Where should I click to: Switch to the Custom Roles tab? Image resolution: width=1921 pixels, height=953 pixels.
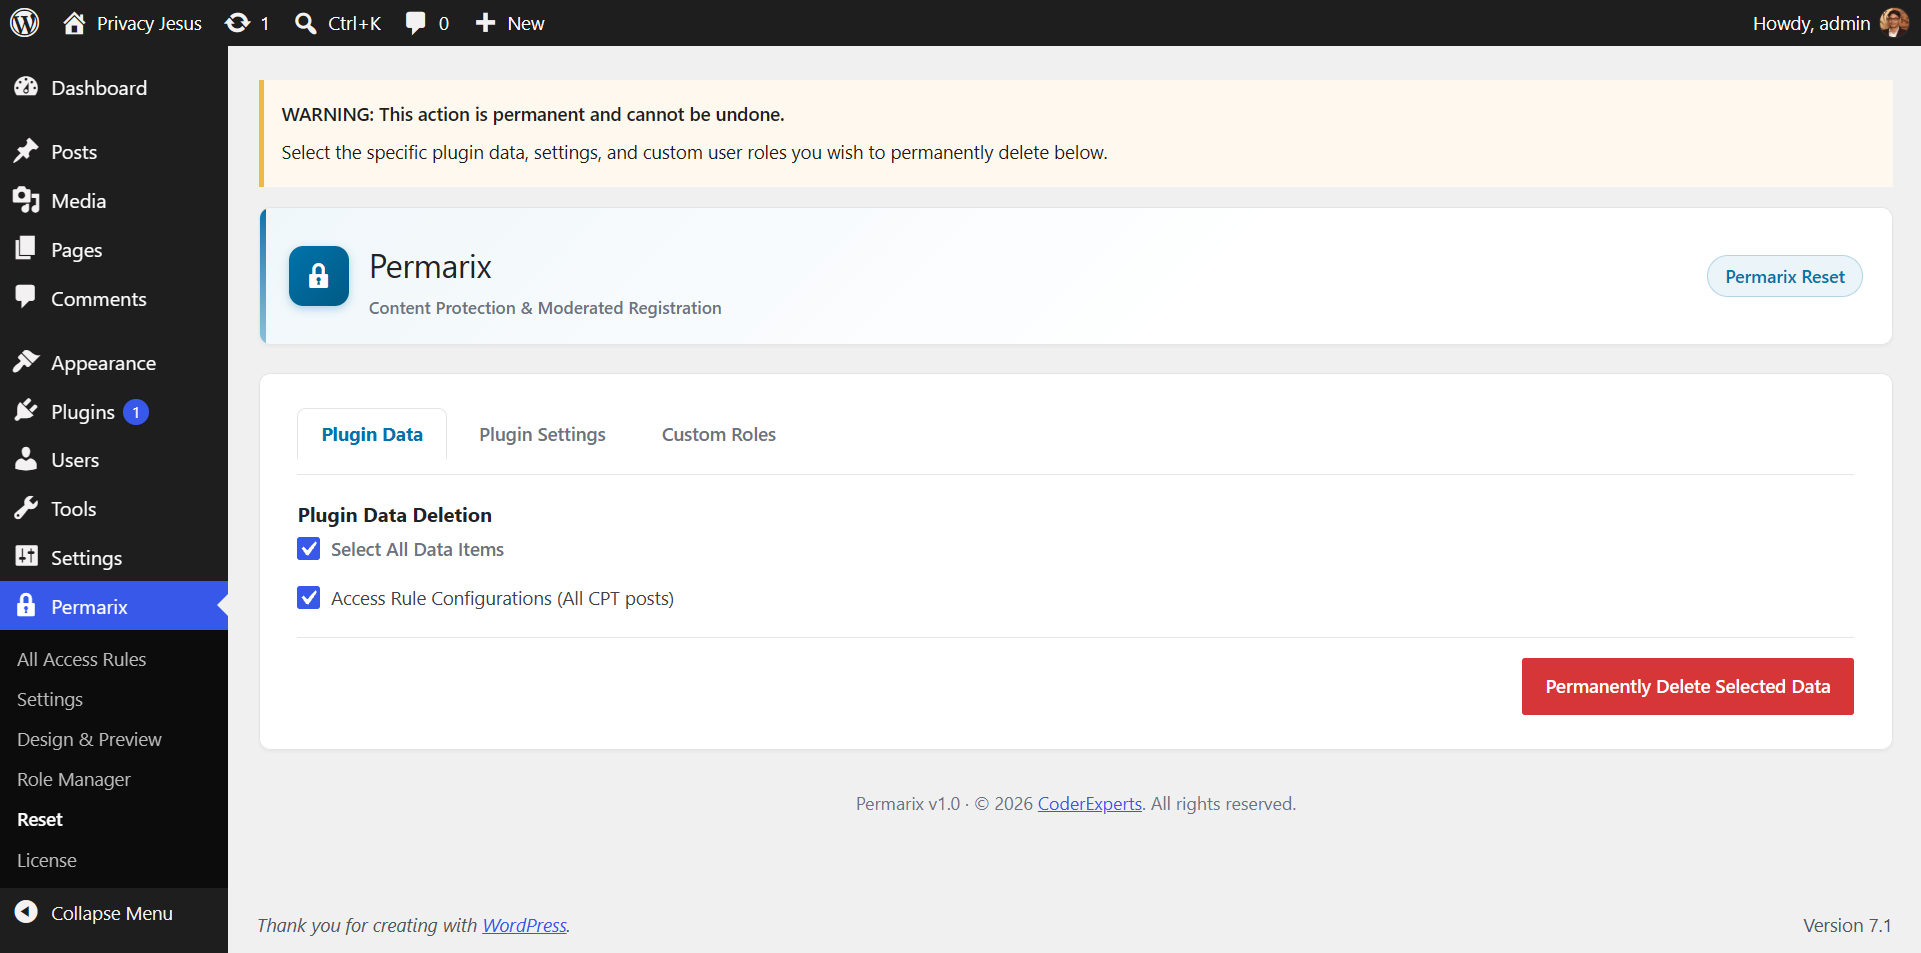pos(719,434)
